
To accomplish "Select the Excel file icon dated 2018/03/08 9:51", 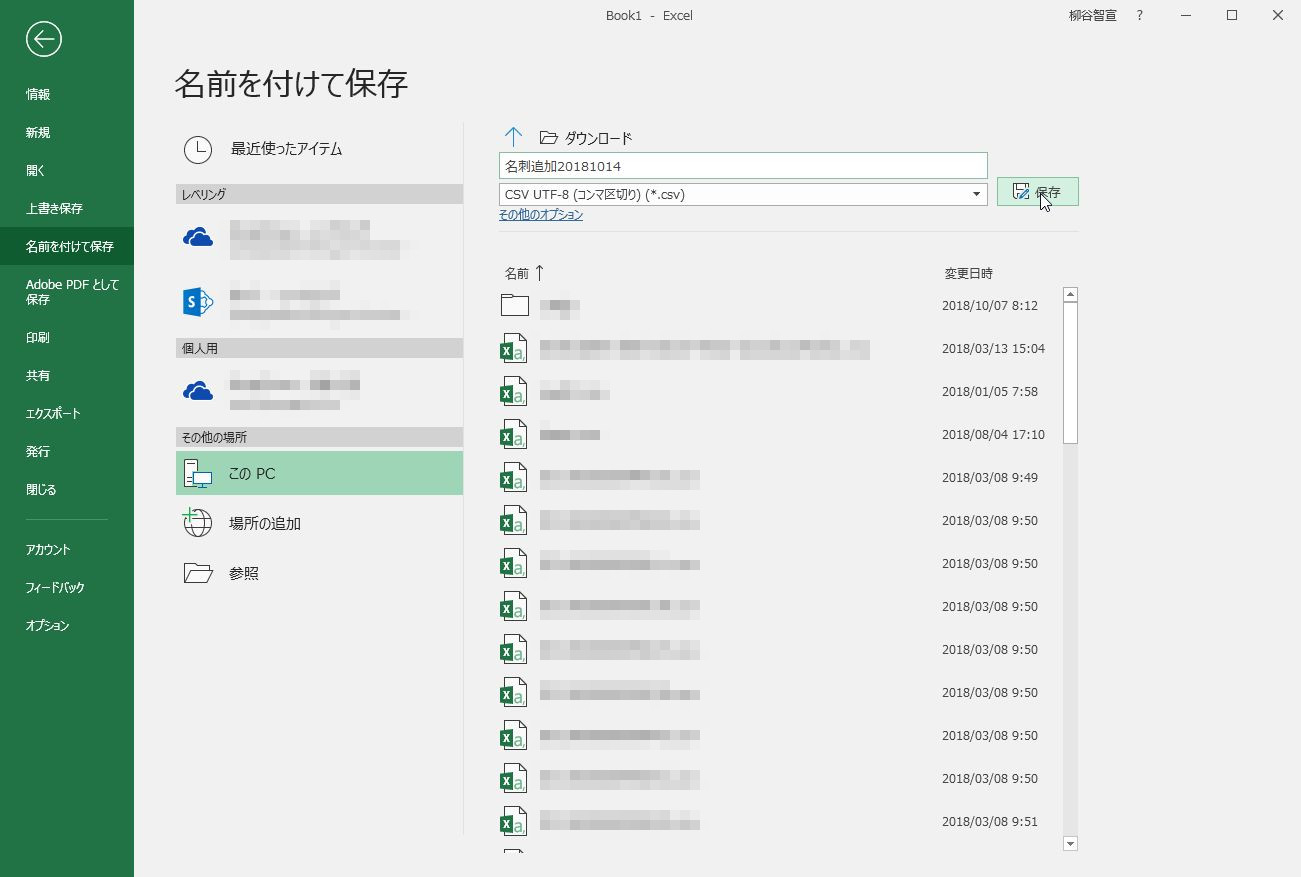I will point(513,822).
